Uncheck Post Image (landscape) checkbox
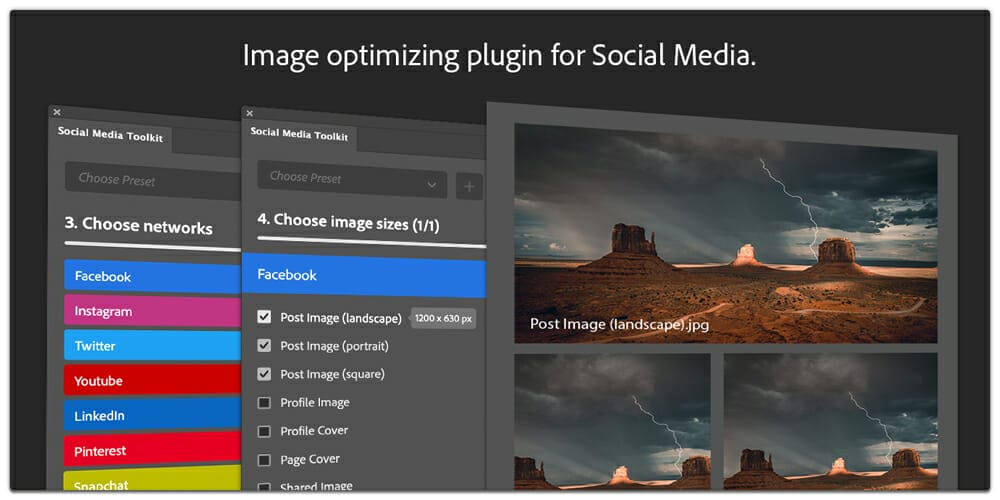Screen dimensions: 1000x500 click(x=264, y=317)
